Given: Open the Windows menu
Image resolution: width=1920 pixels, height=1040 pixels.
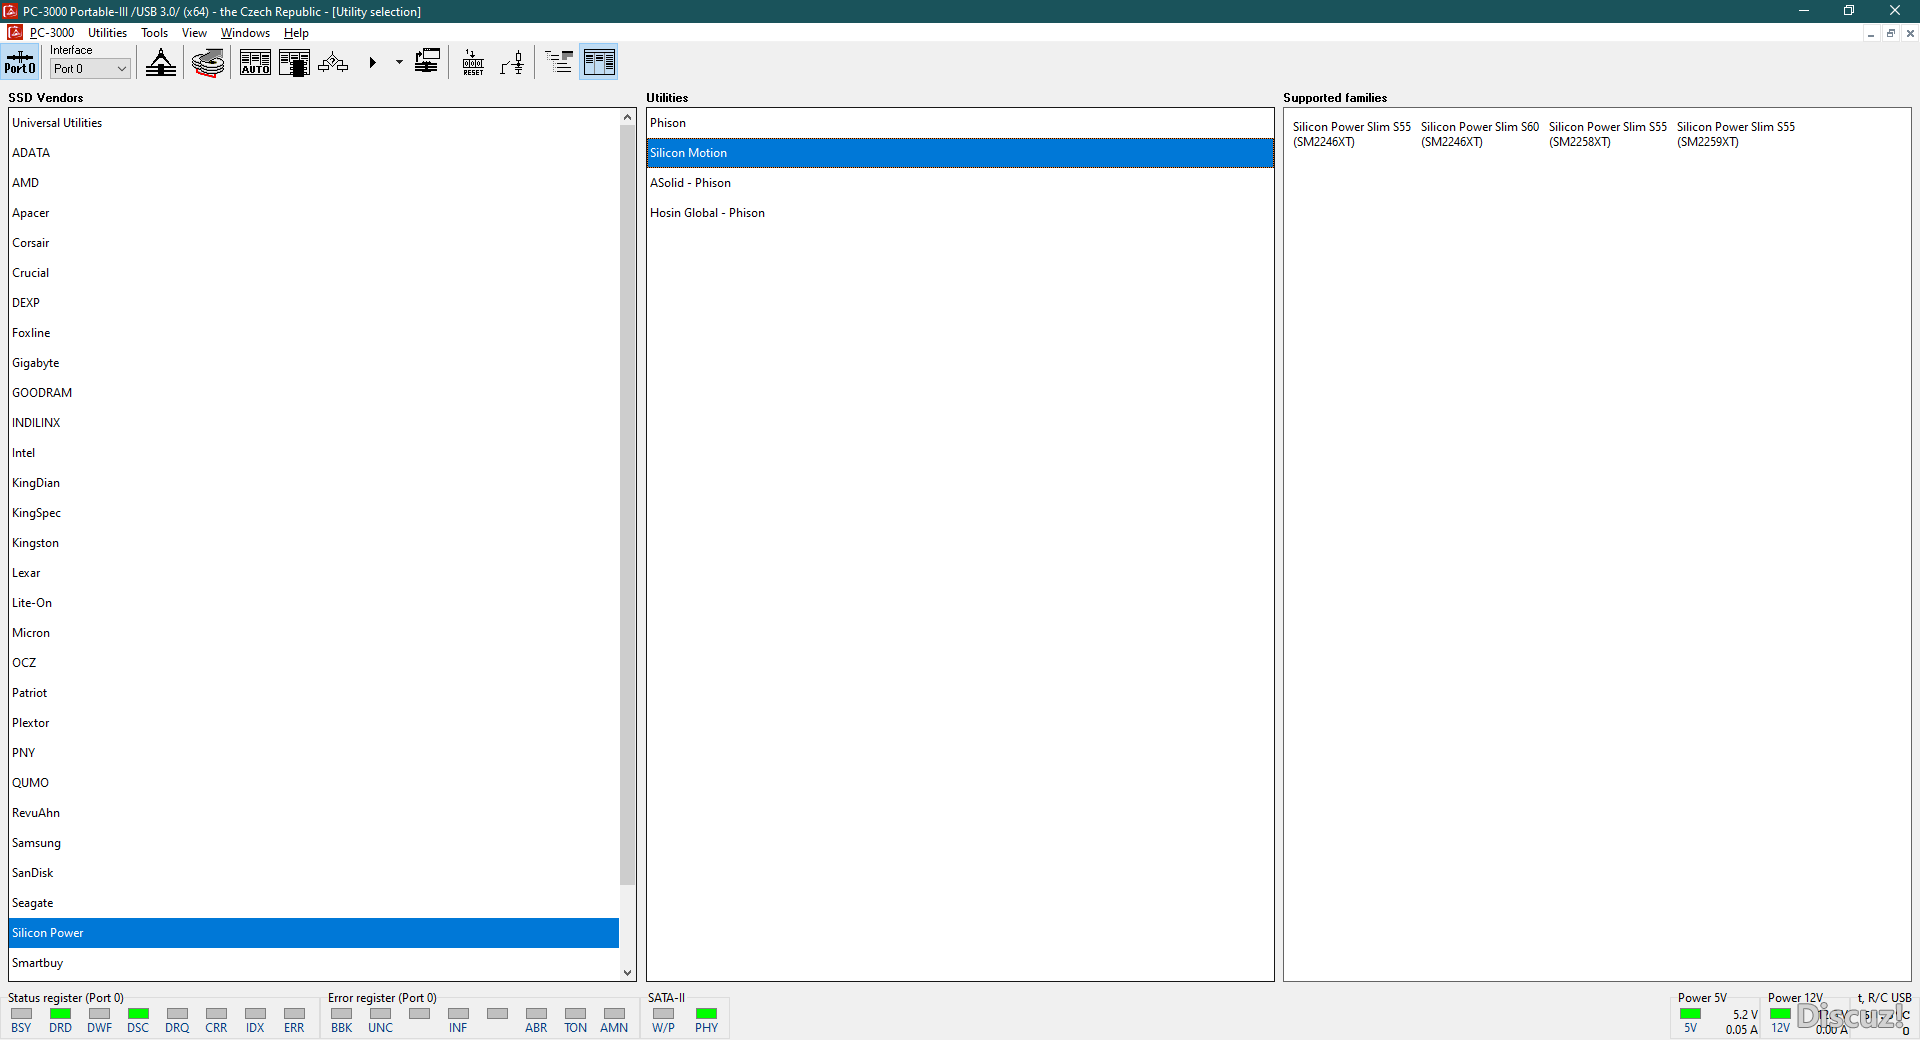Looking at the screenshot, I should (x=245, y=33).
